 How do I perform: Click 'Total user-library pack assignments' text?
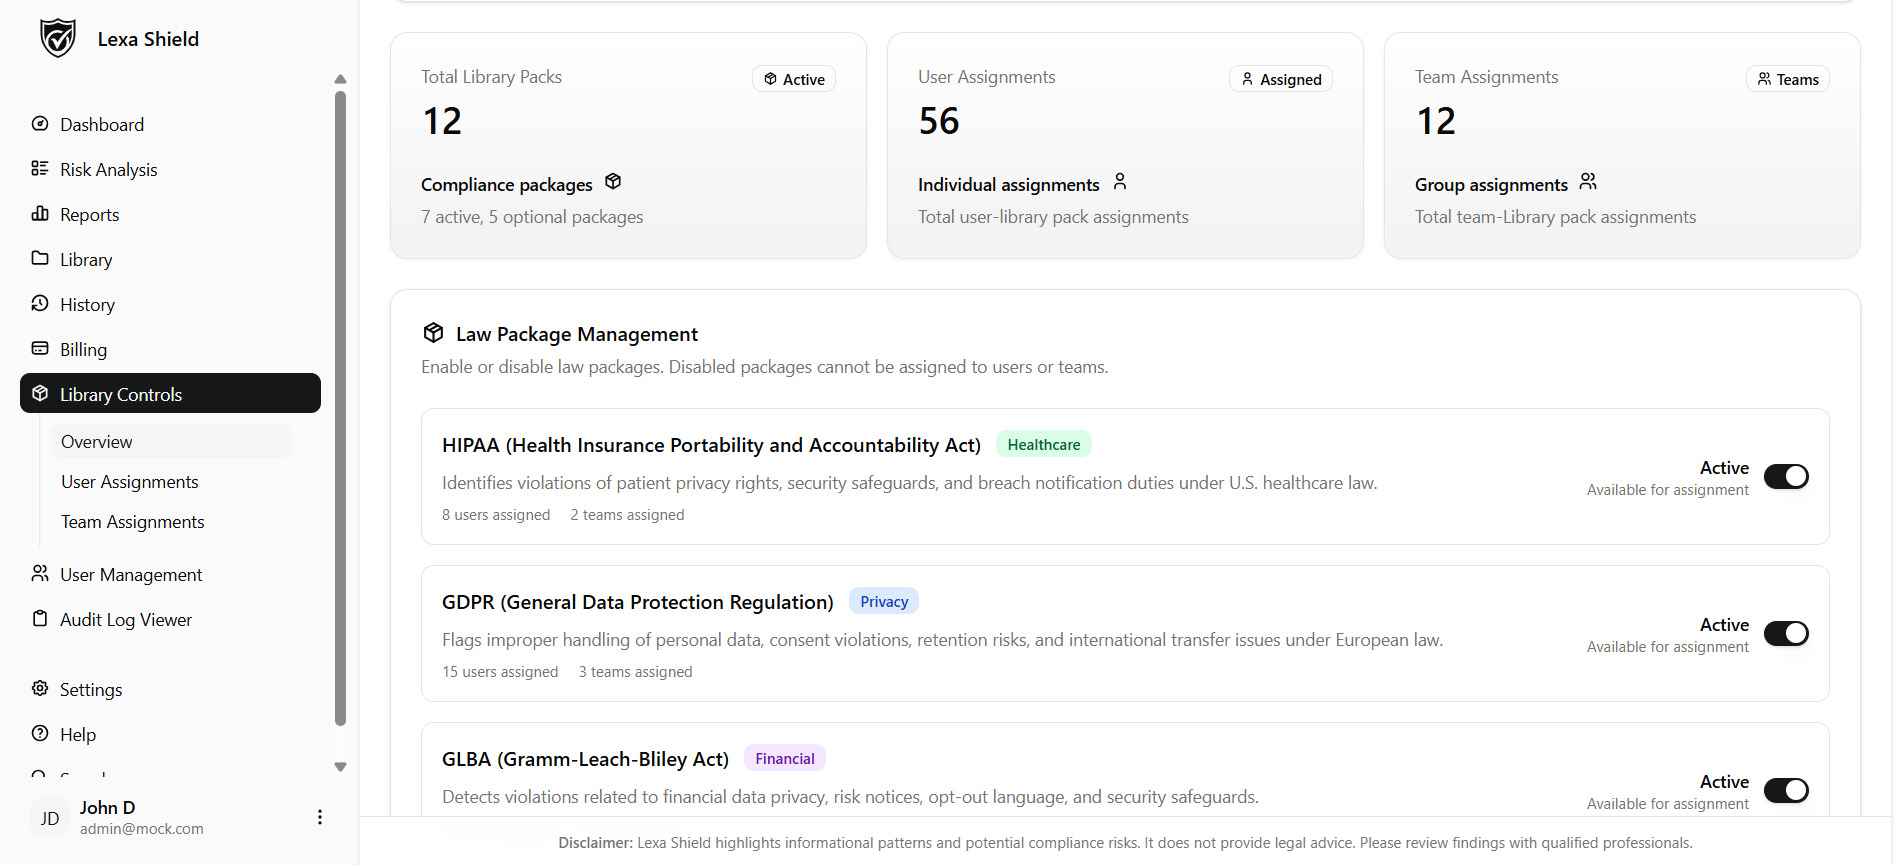point(1053,217)
